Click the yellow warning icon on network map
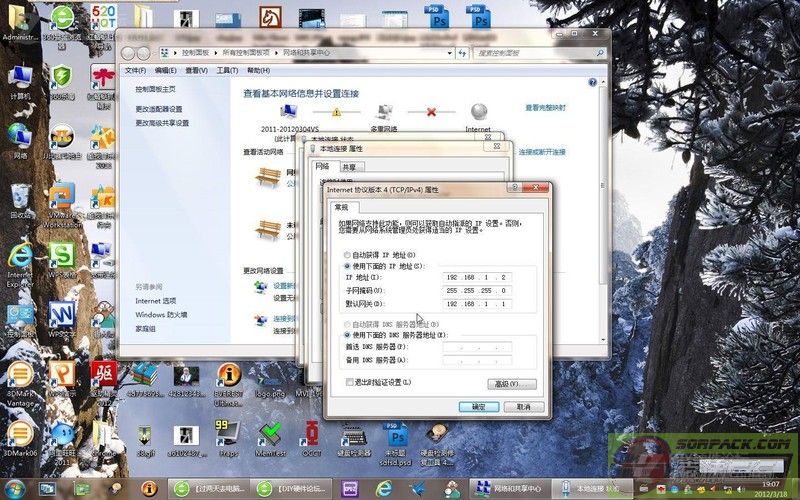The width and height of the screenshot is (800, 500). point(336,112)
